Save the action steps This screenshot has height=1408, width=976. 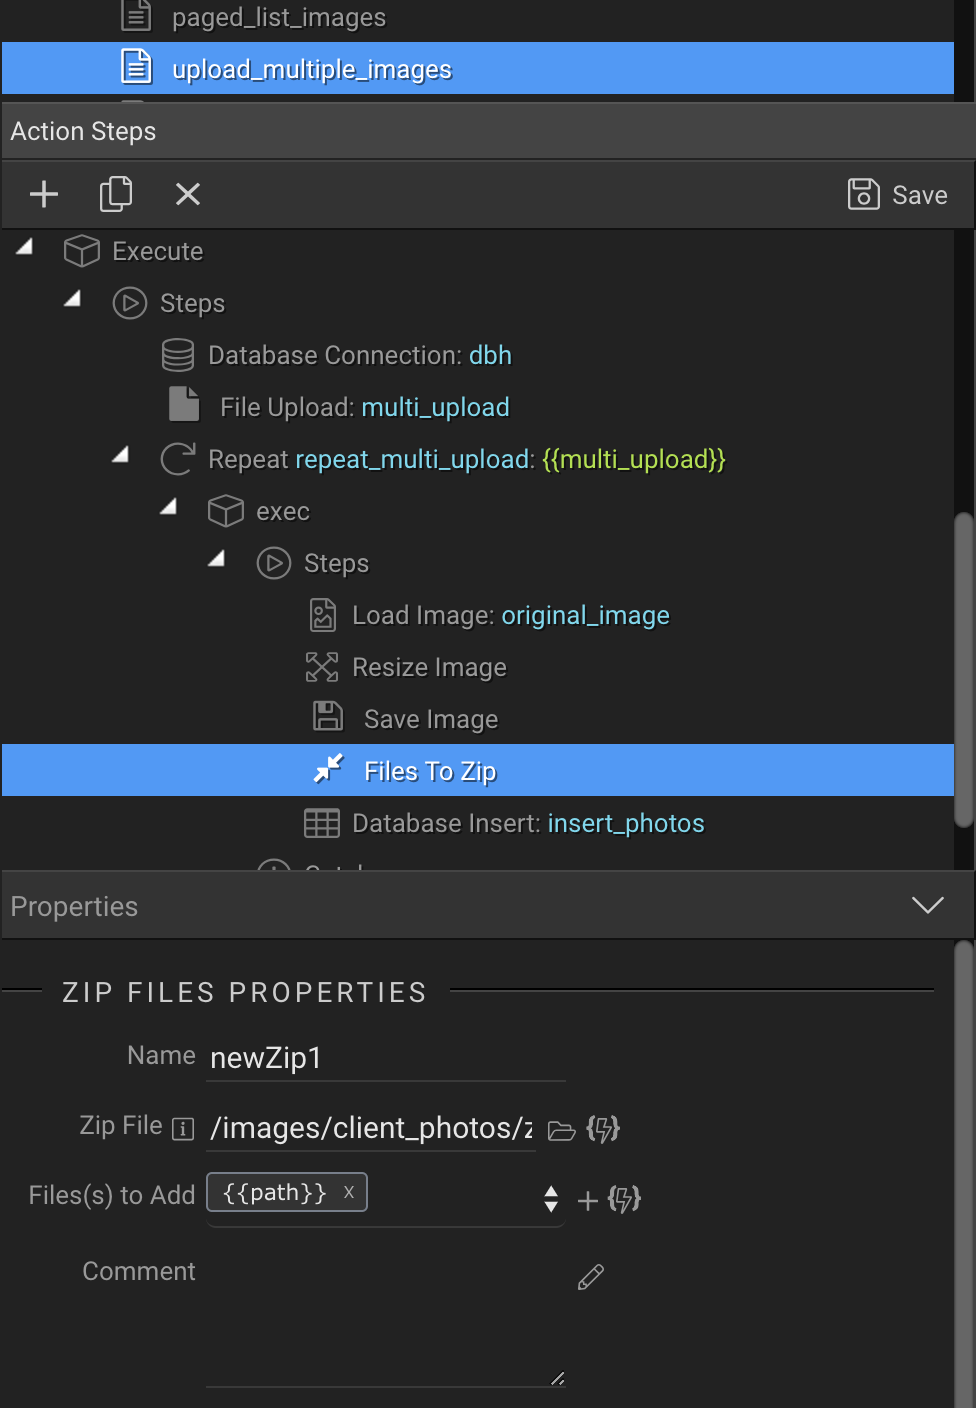pyautogui.click(x=898, y=194)
